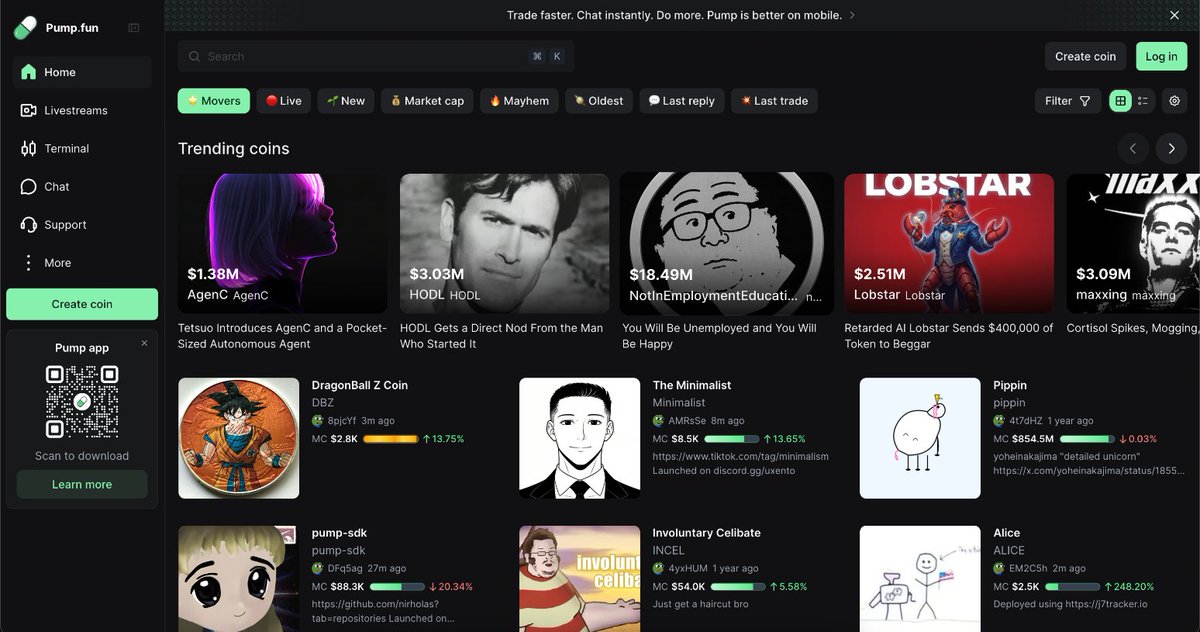1200x632 pixels.
Task: Open 'You Will Be Unemployed' headline
Action: (719, 336)
